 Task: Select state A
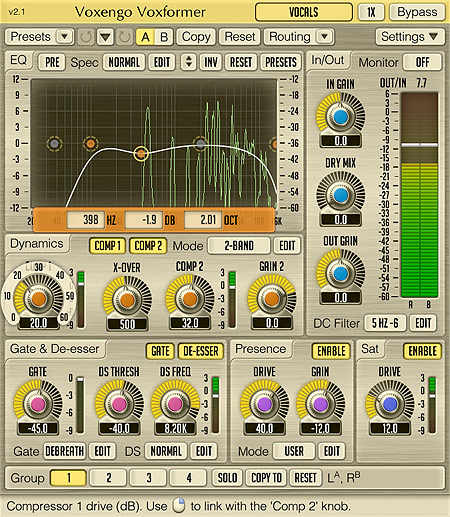[x=145, y=37]
